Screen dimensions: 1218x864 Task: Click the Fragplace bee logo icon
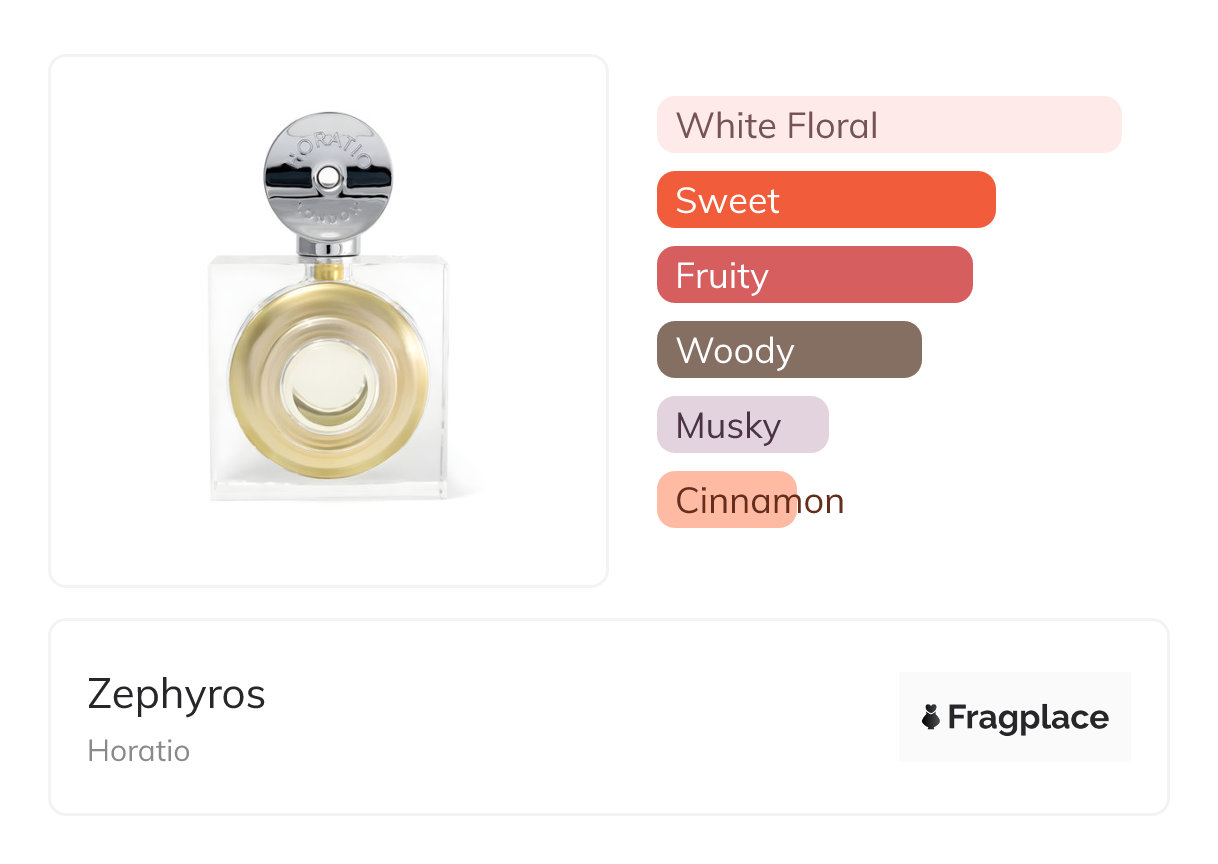tap(931, 717)
